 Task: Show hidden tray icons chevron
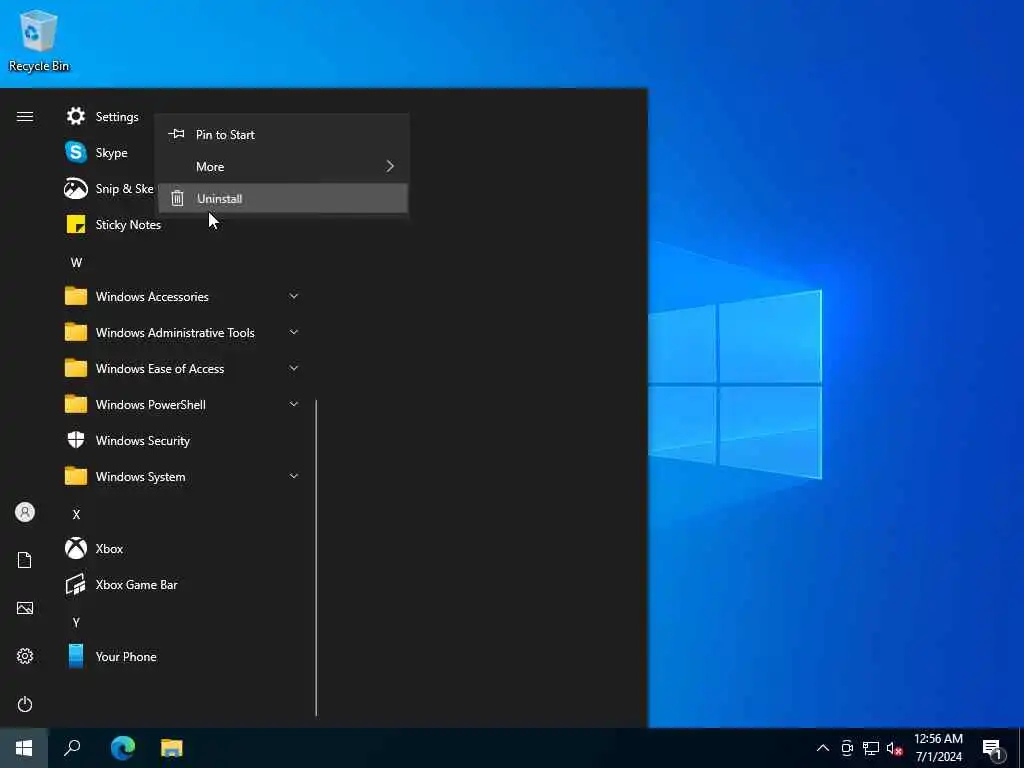tap(823, 748)
